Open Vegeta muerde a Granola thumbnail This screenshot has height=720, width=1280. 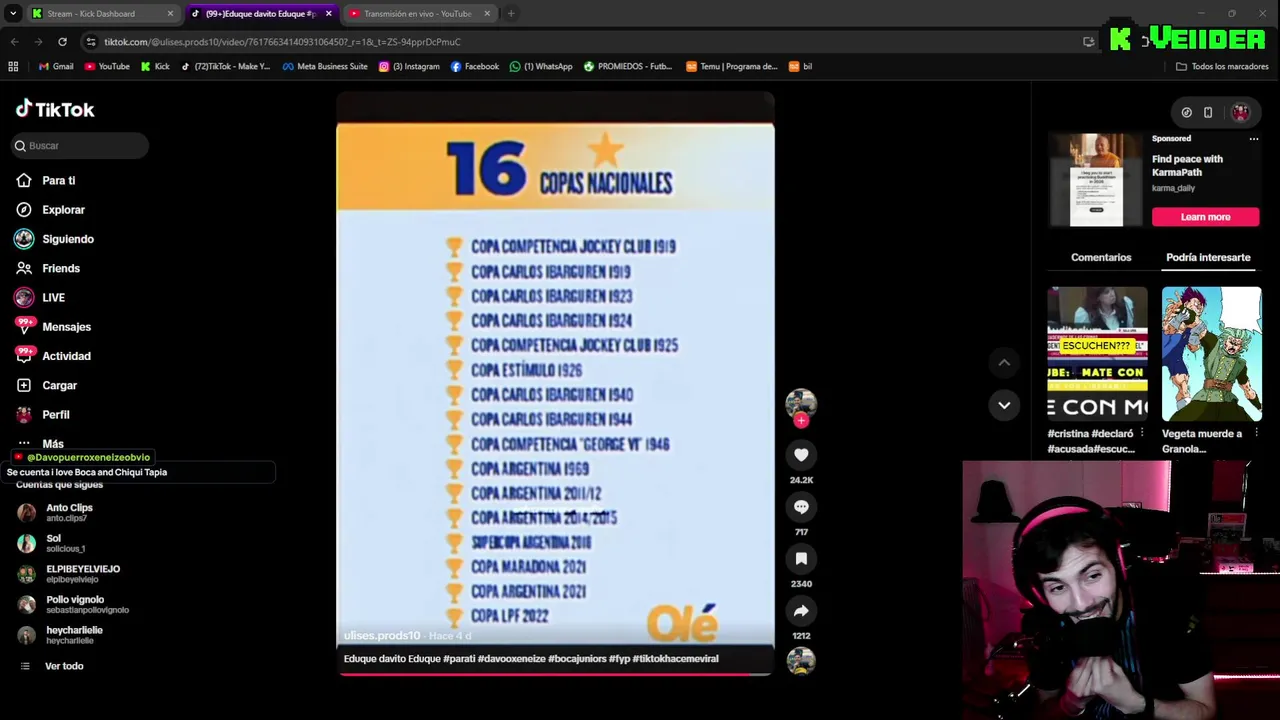click(x=1211, y=354)
